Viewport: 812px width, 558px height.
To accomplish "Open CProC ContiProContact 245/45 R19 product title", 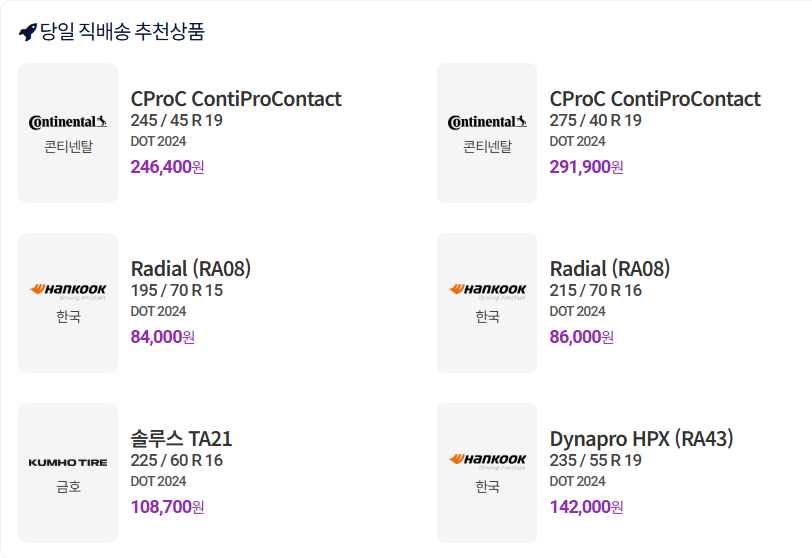I will point(236,99).
